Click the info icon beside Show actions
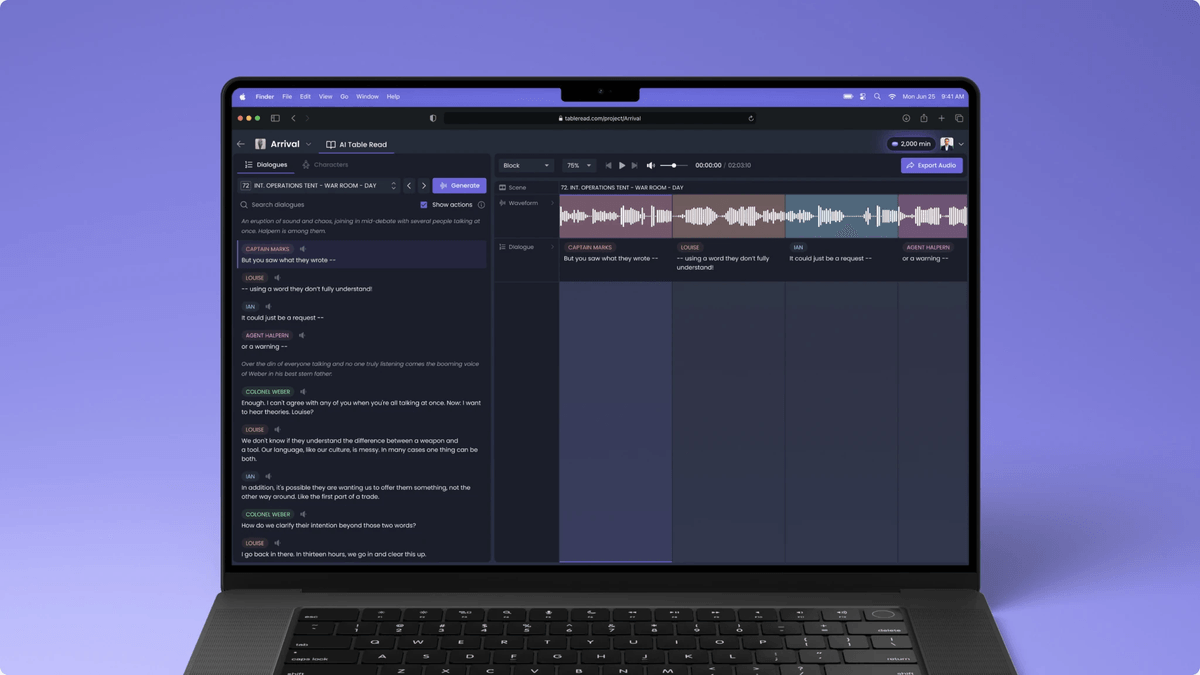 [x=481, y=205]
